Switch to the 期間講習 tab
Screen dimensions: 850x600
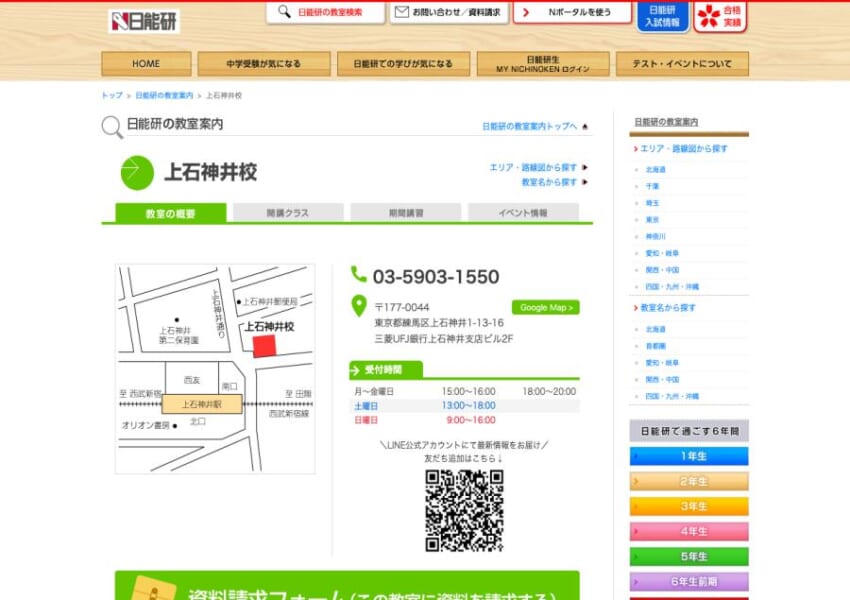click(x=406, y=213)
